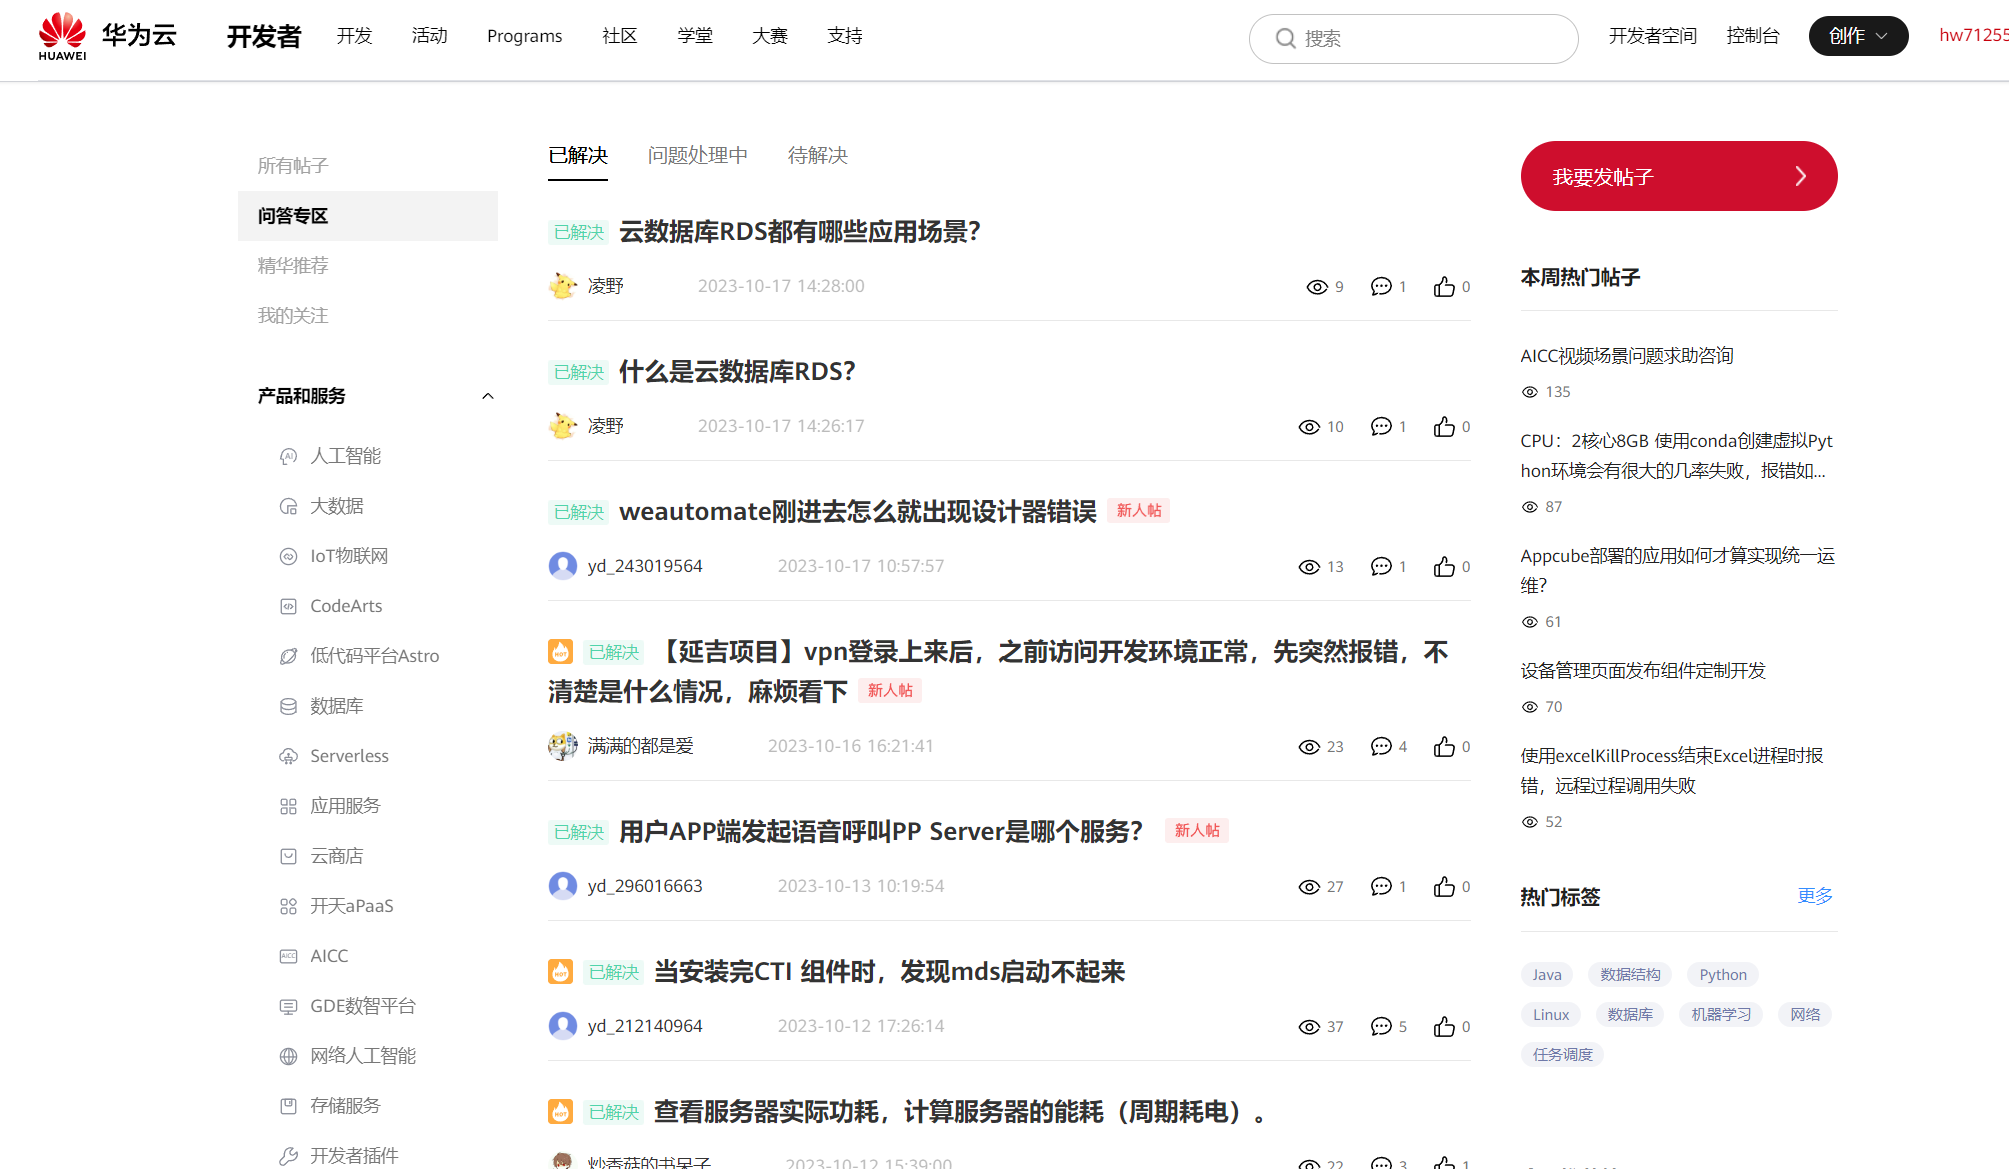Viewport: 2009px width, 1169px height.
Task: Open AICC视频场景问题求助咨询 hot post
Action: point(1627,356)
